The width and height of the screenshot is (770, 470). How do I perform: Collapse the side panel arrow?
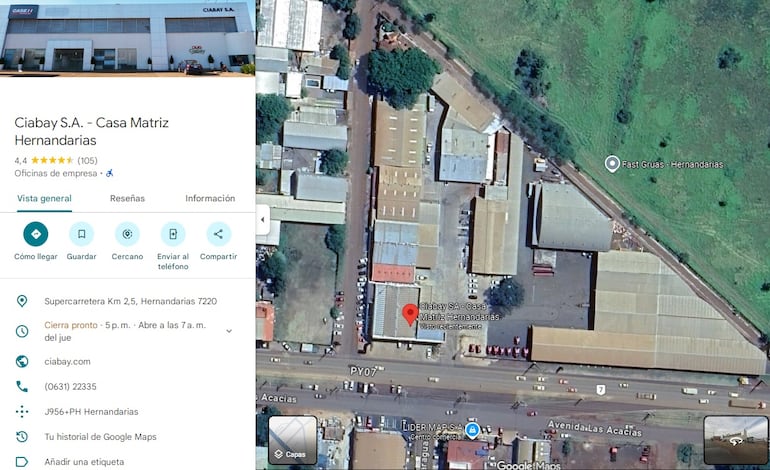[x=263, y=220]
